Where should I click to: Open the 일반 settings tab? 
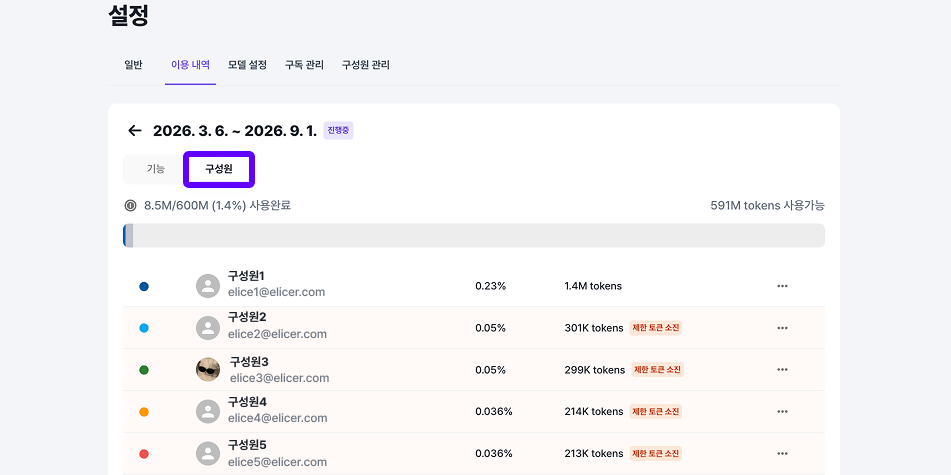[x=133, y=65]
